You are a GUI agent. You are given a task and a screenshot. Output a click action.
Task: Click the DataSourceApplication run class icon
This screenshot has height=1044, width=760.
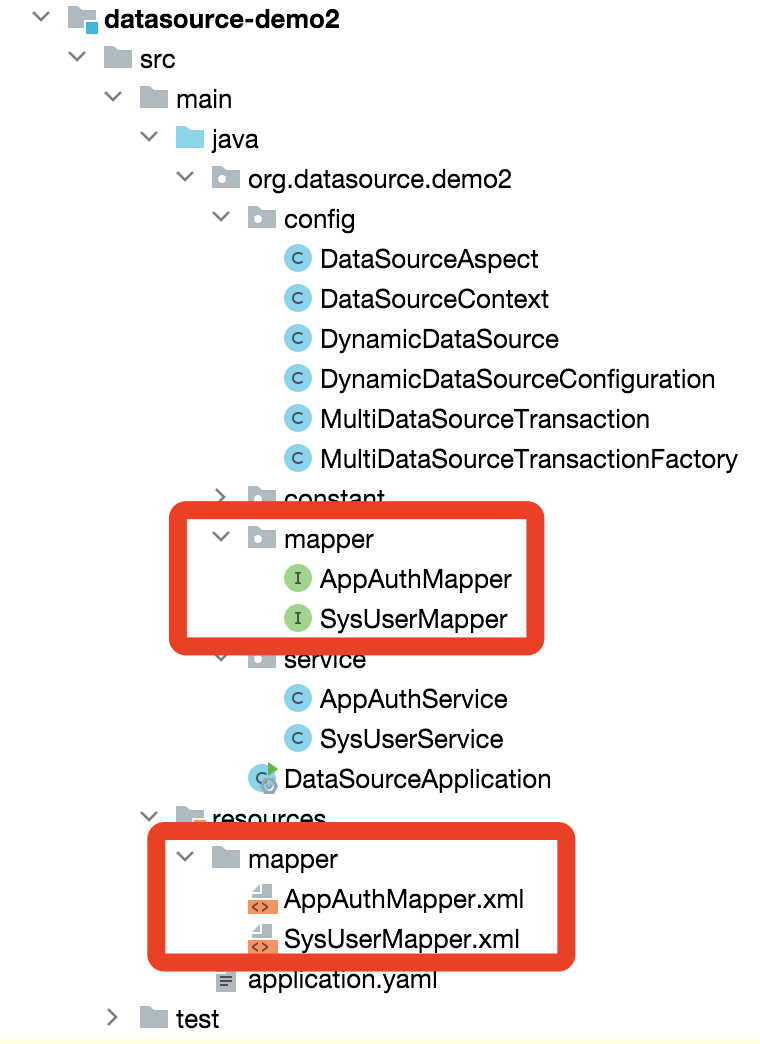[x=263, y=778]
